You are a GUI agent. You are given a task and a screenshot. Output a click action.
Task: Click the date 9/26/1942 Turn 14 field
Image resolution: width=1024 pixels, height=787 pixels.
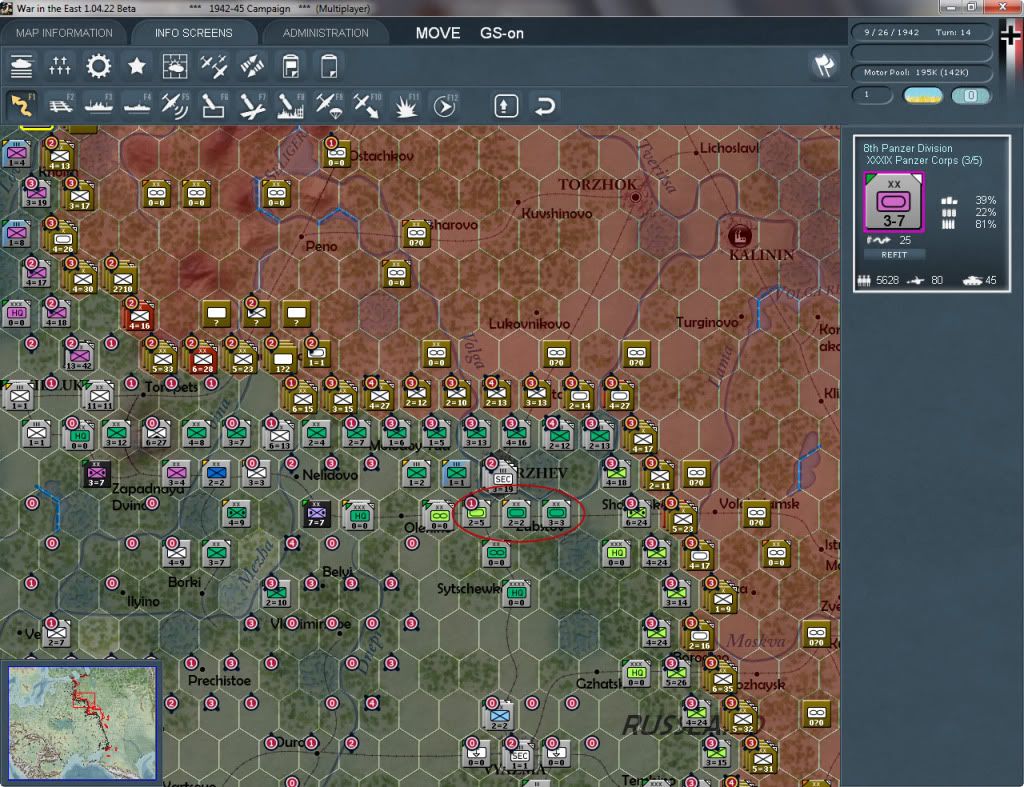point(921,32)
